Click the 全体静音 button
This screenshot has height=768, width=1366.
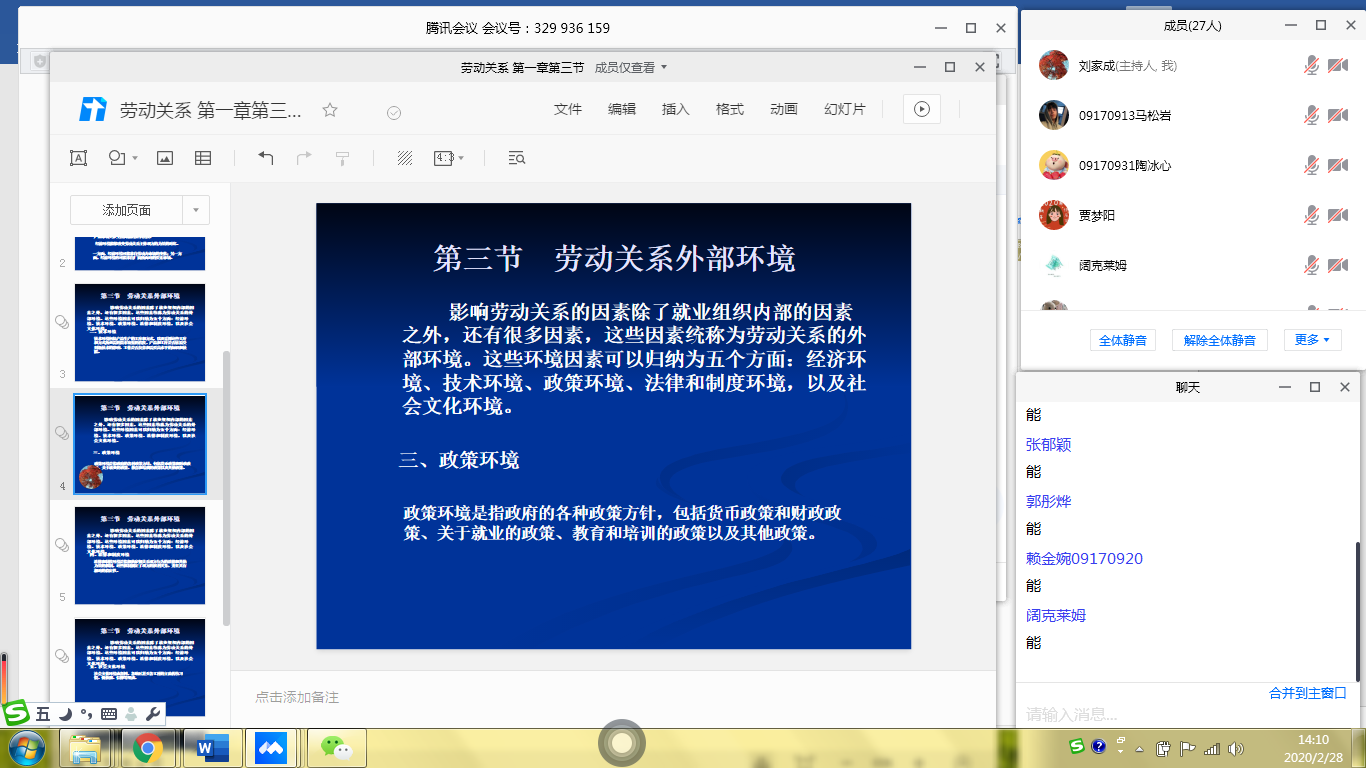pos(1122,340)
